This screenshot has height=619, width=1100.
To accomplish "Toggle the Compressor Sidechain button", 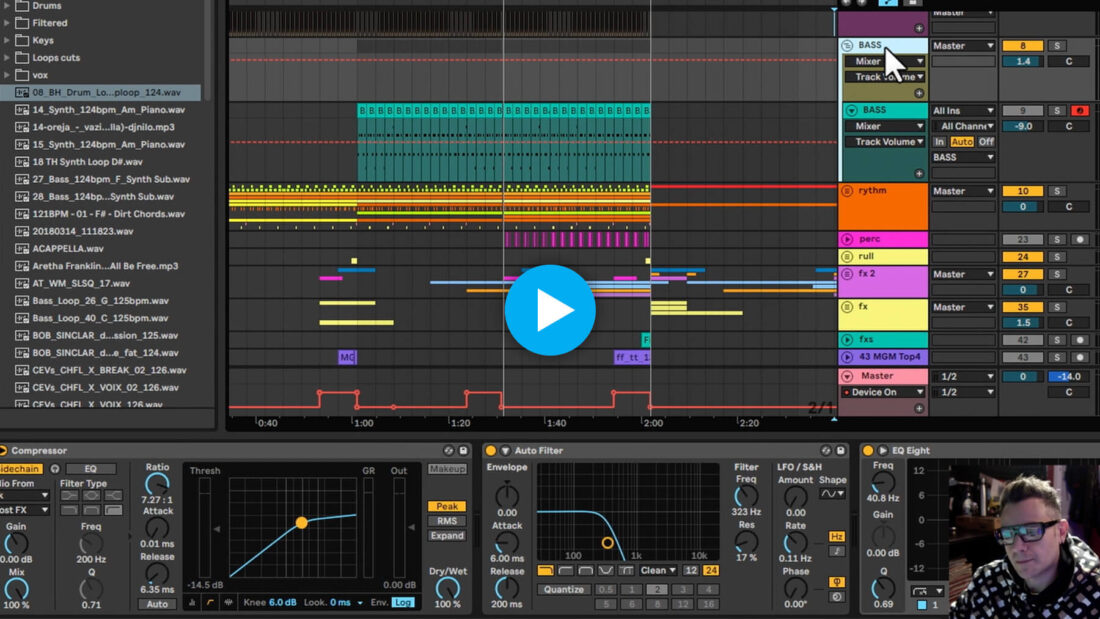I will pos(20,468).
